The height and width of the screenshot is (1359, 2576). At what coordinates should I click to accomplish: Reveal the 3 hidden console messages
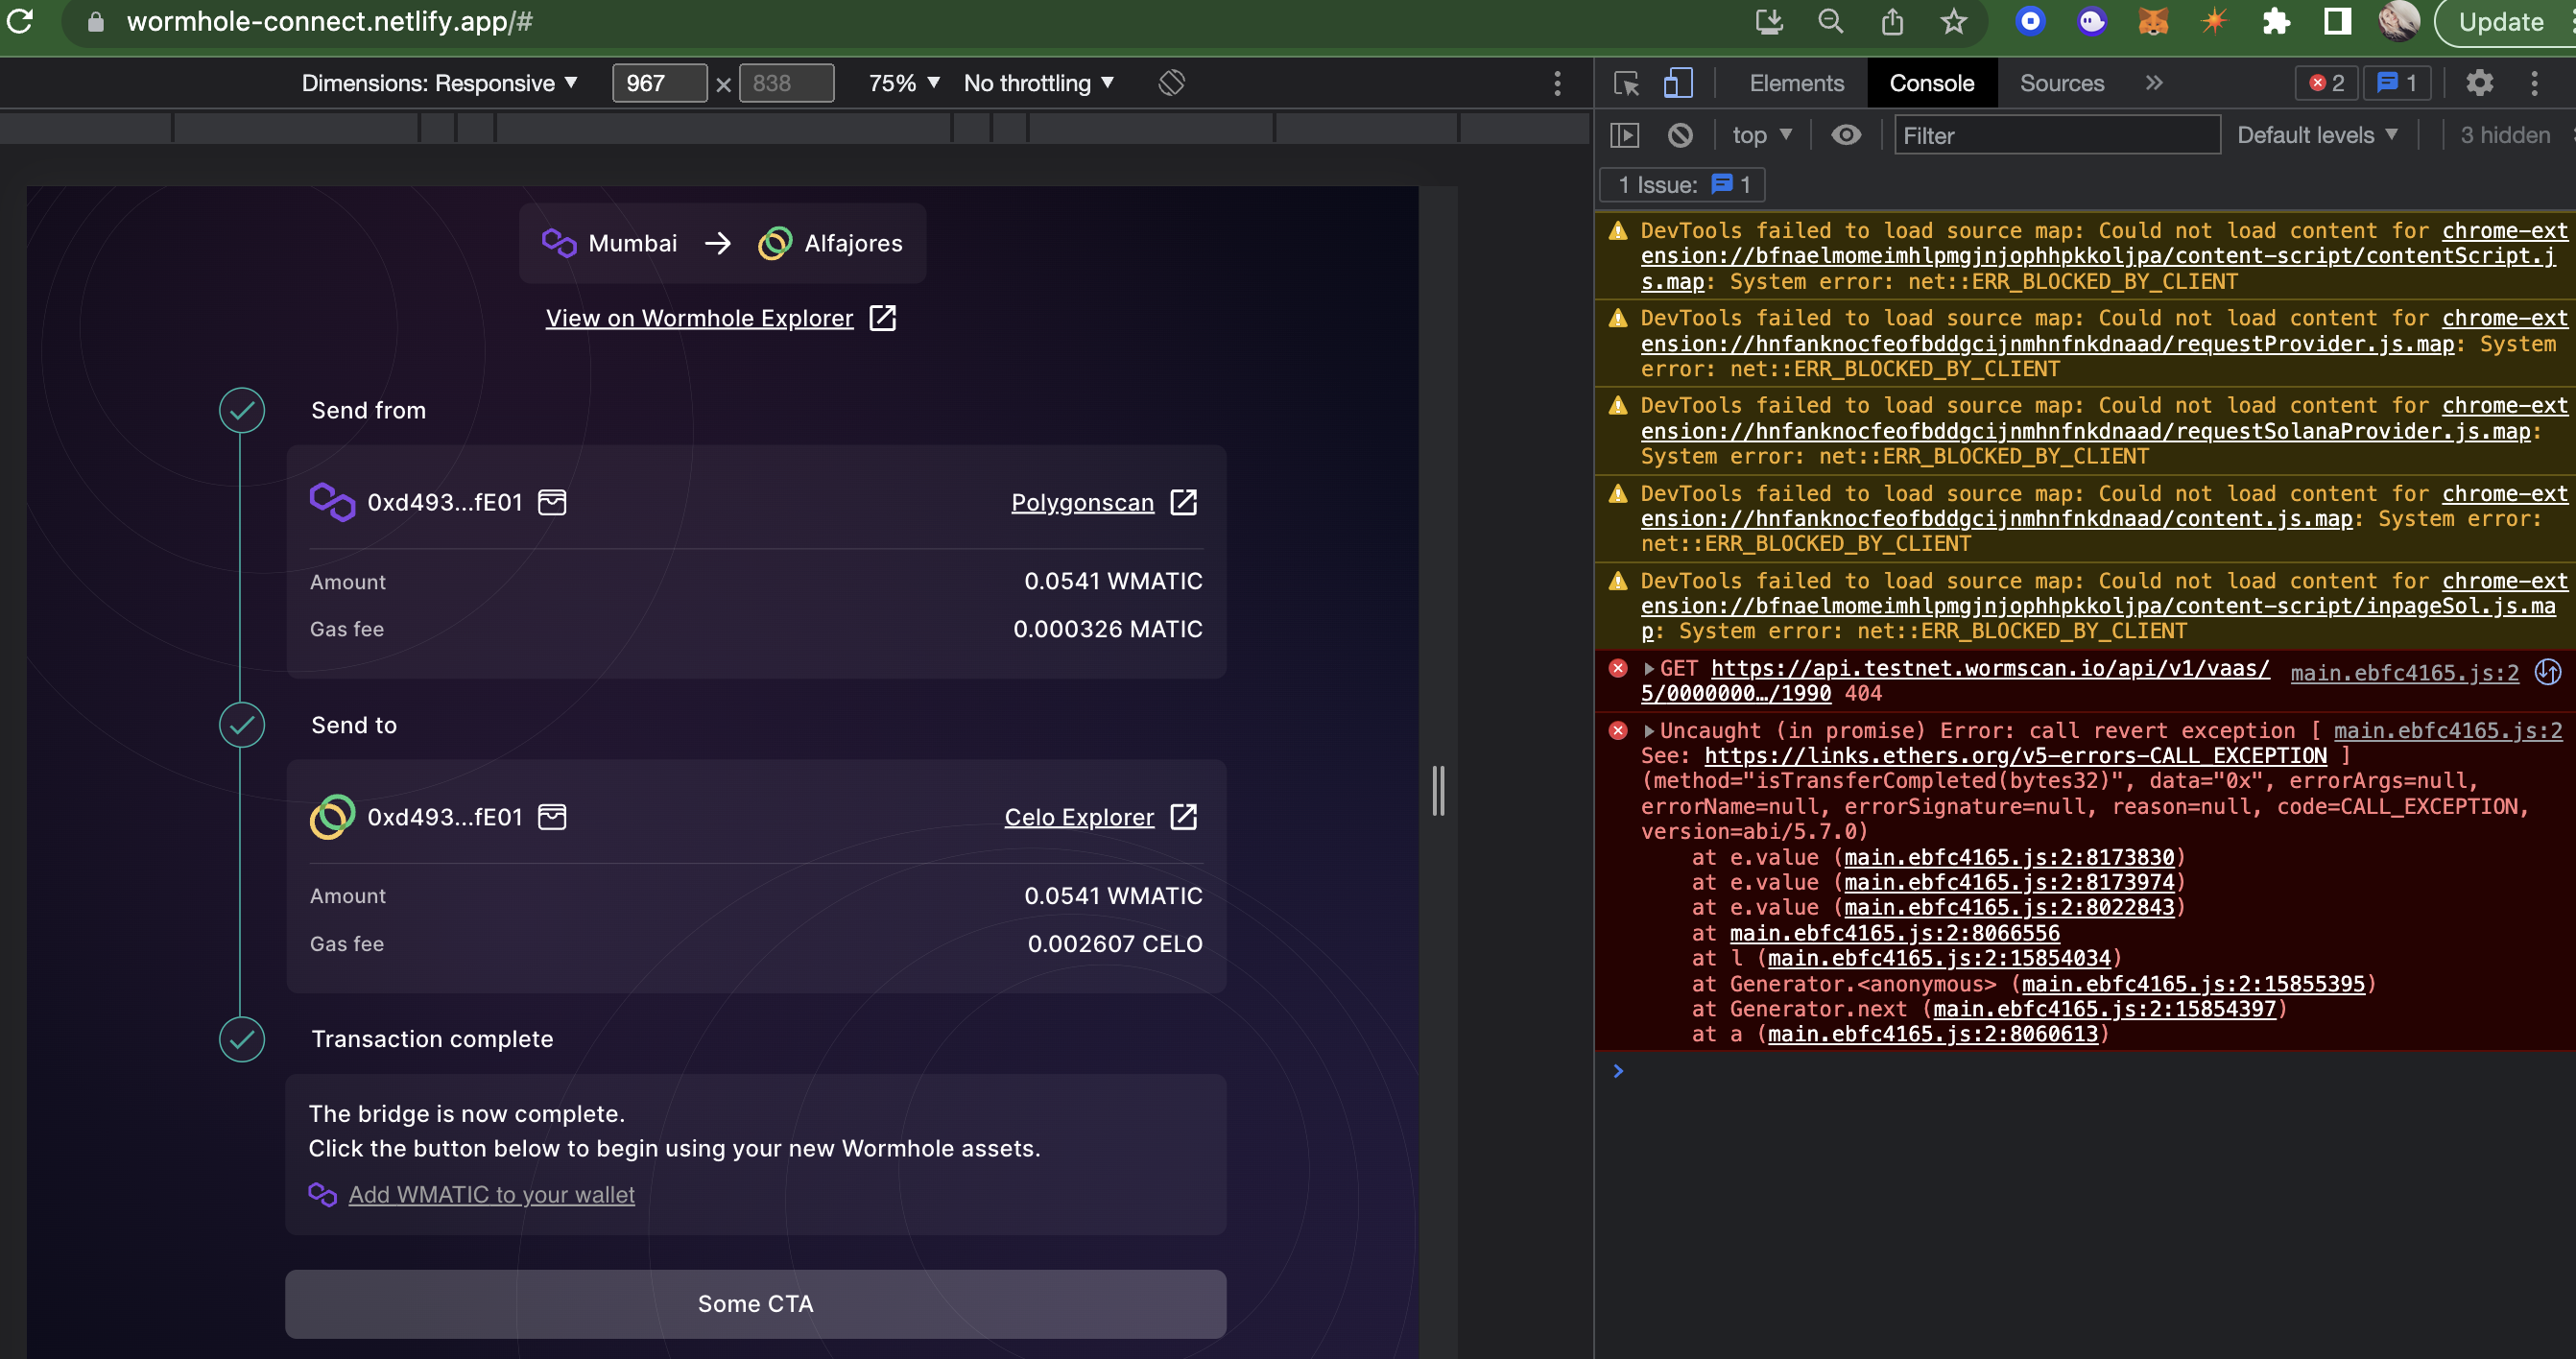pos(2505,135)
